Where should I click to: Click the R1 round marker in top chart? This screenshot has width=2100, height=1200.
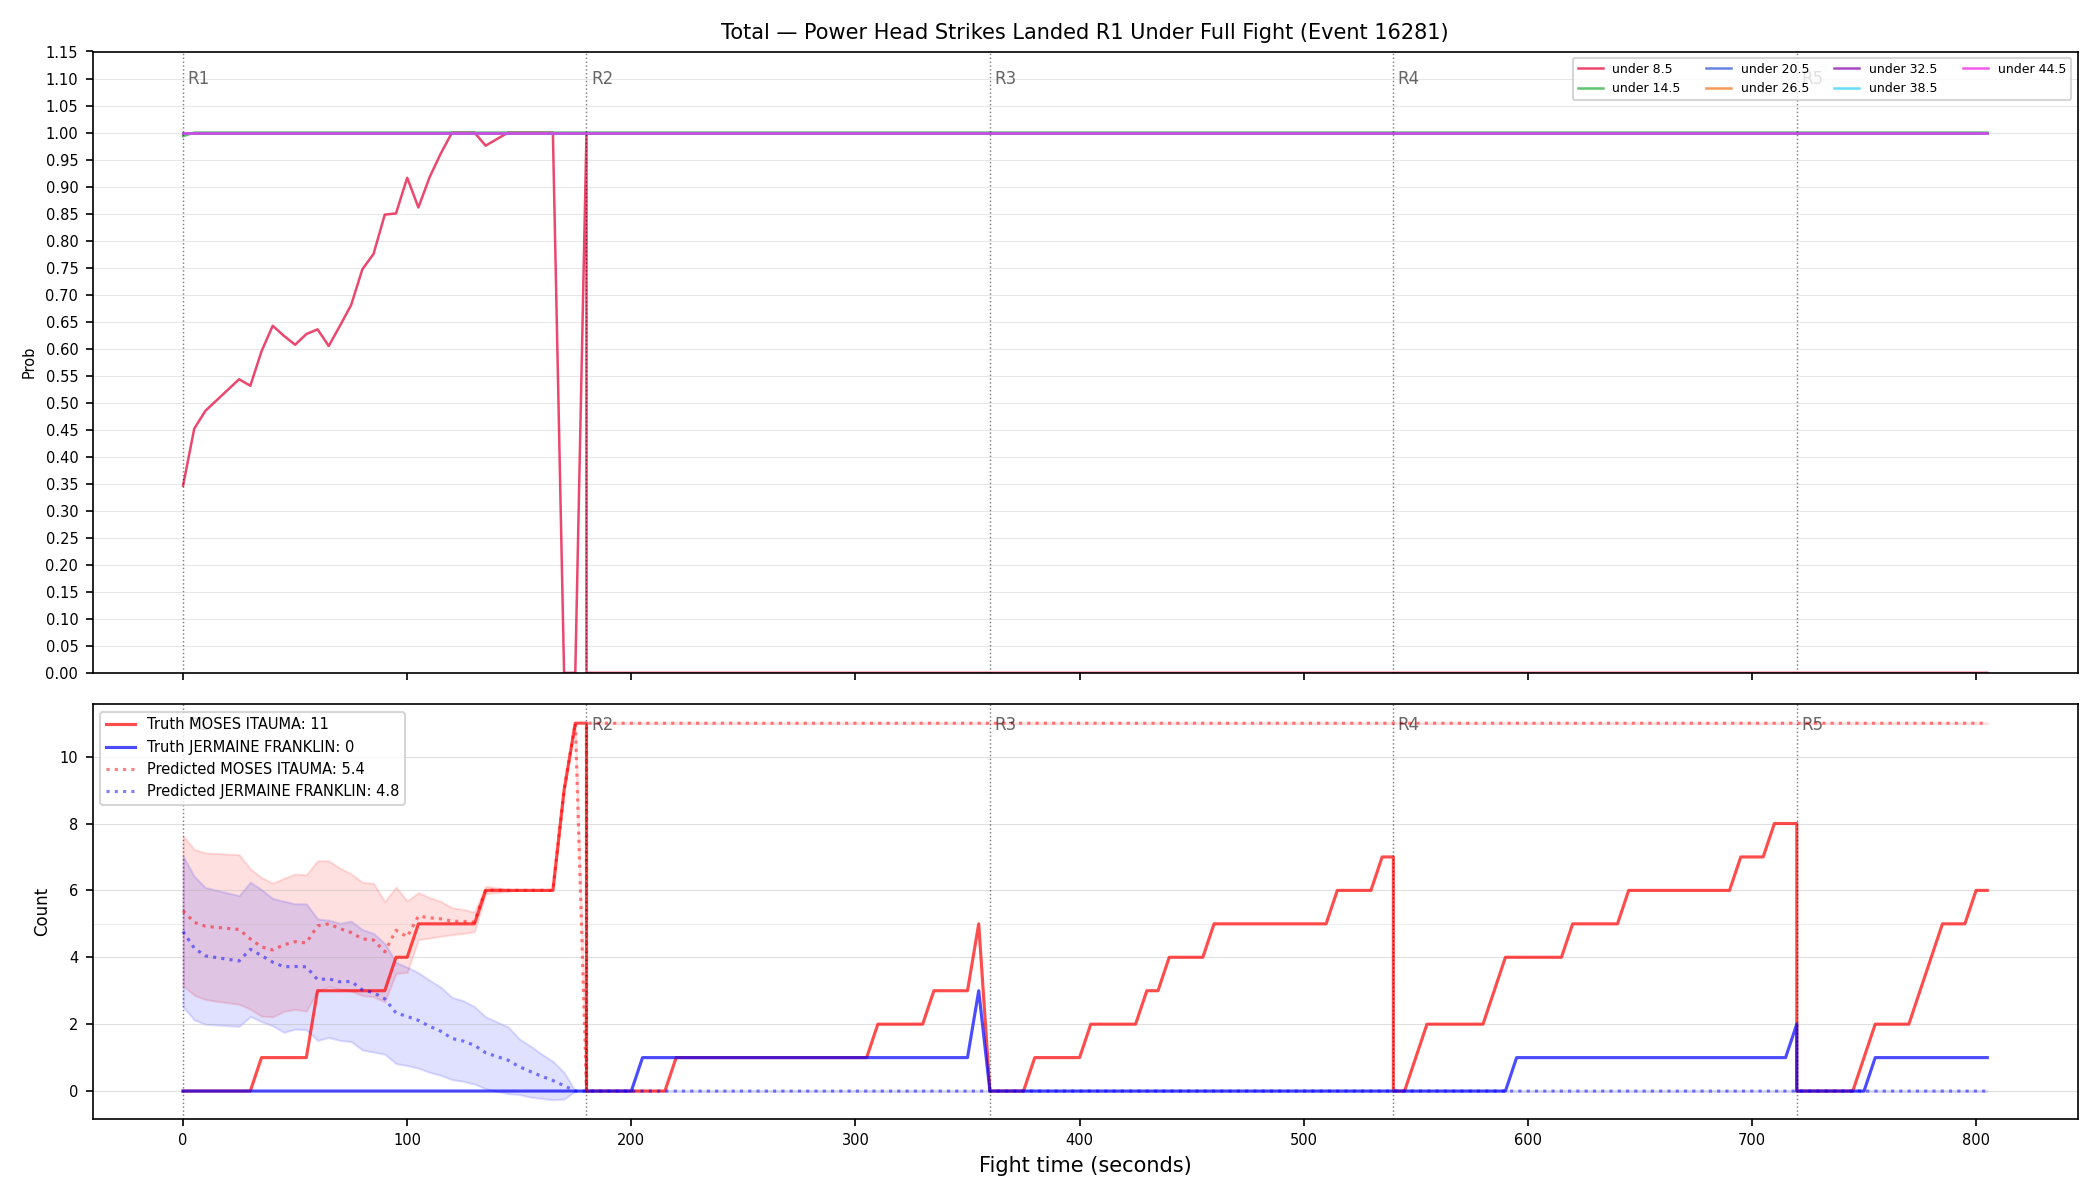pyautogui.click(x=198, y=78)
